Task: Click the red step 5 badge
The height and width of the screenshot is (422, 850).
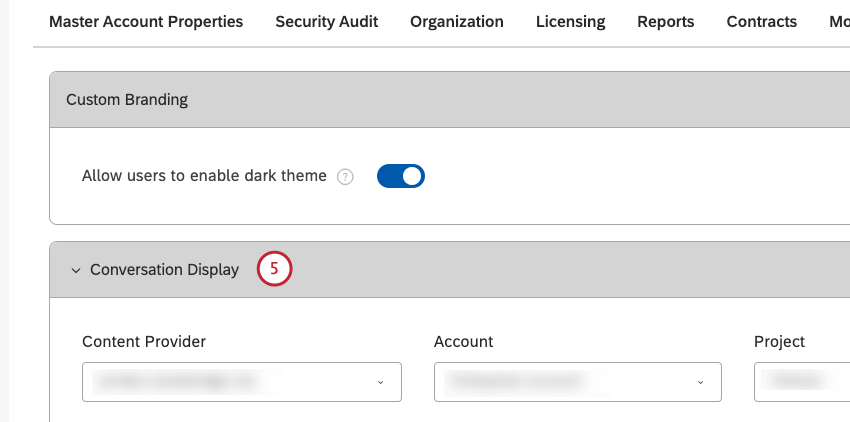Action: coord(274,269)
